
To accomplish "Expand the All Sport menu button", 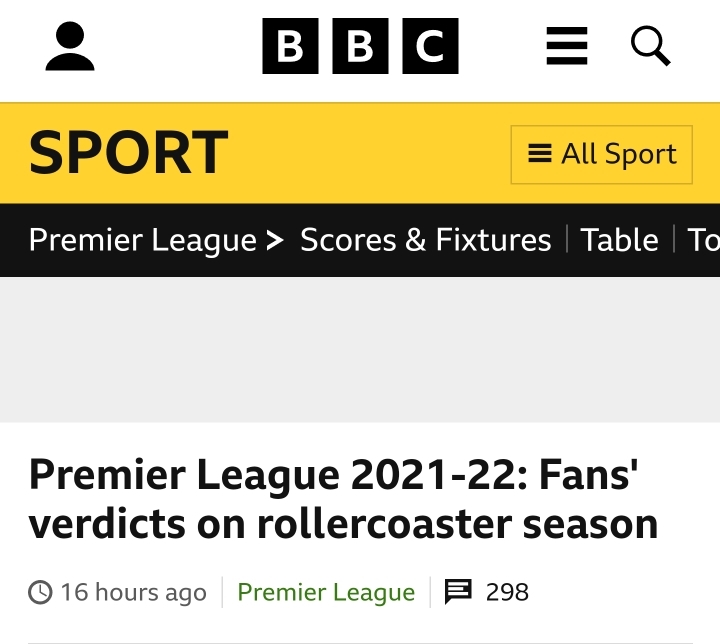I will (x=602, y=154).
